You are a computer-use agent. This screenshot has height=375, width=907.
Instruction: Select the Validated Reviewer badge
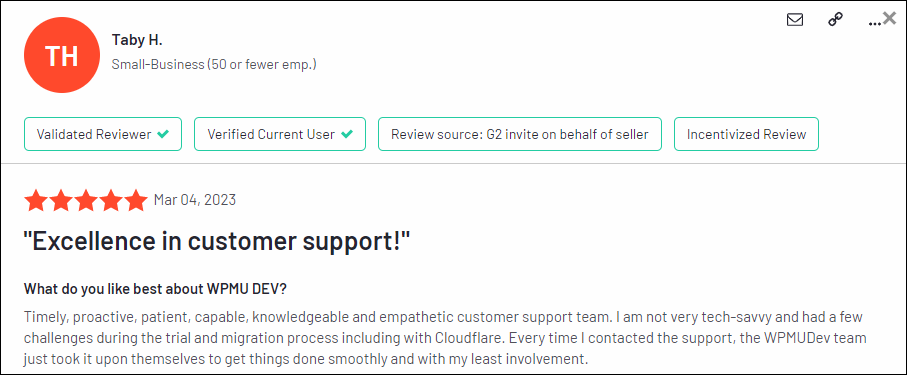103,134
